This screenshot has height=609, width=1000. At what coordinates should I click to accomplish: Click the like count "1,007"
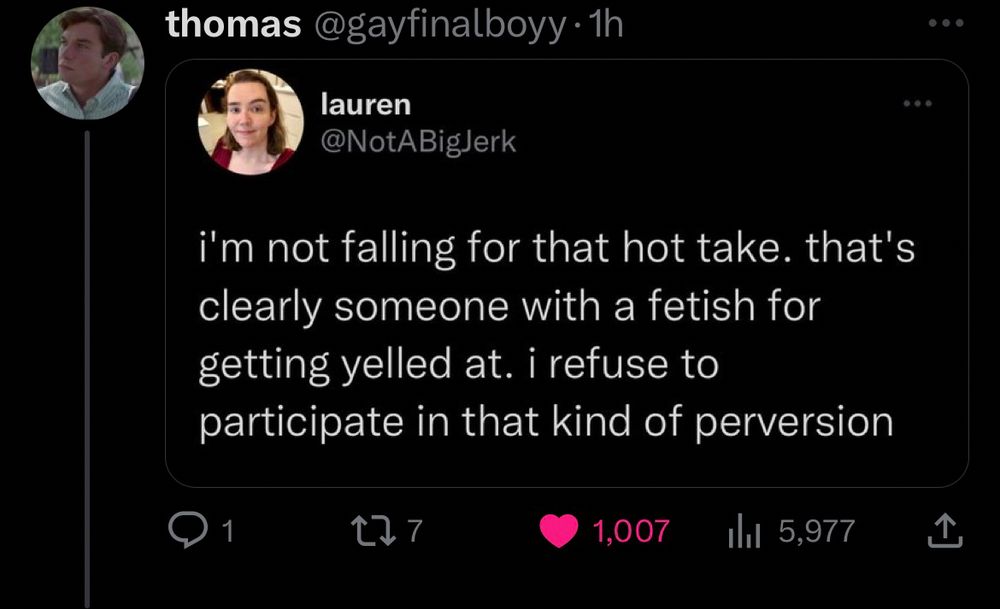pyautogui.click(x=629, y=531)
